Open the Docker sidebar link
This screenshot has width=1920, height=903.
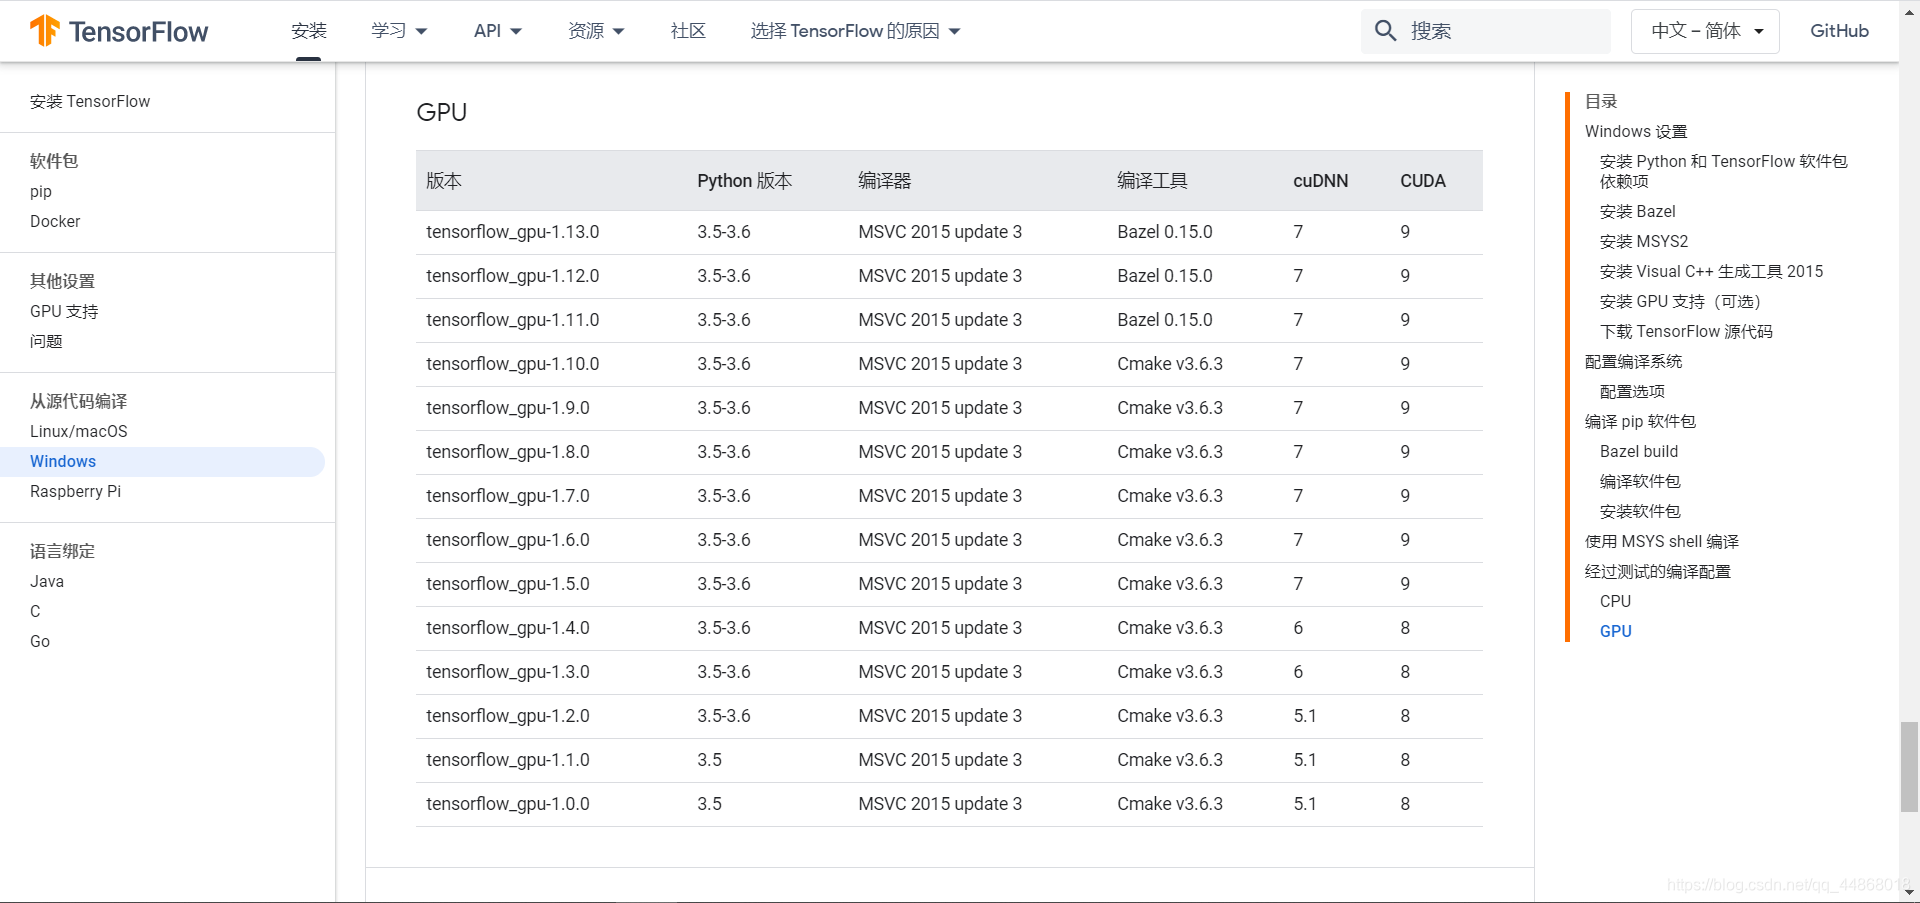pyautogui.click(x=55, y=222)
